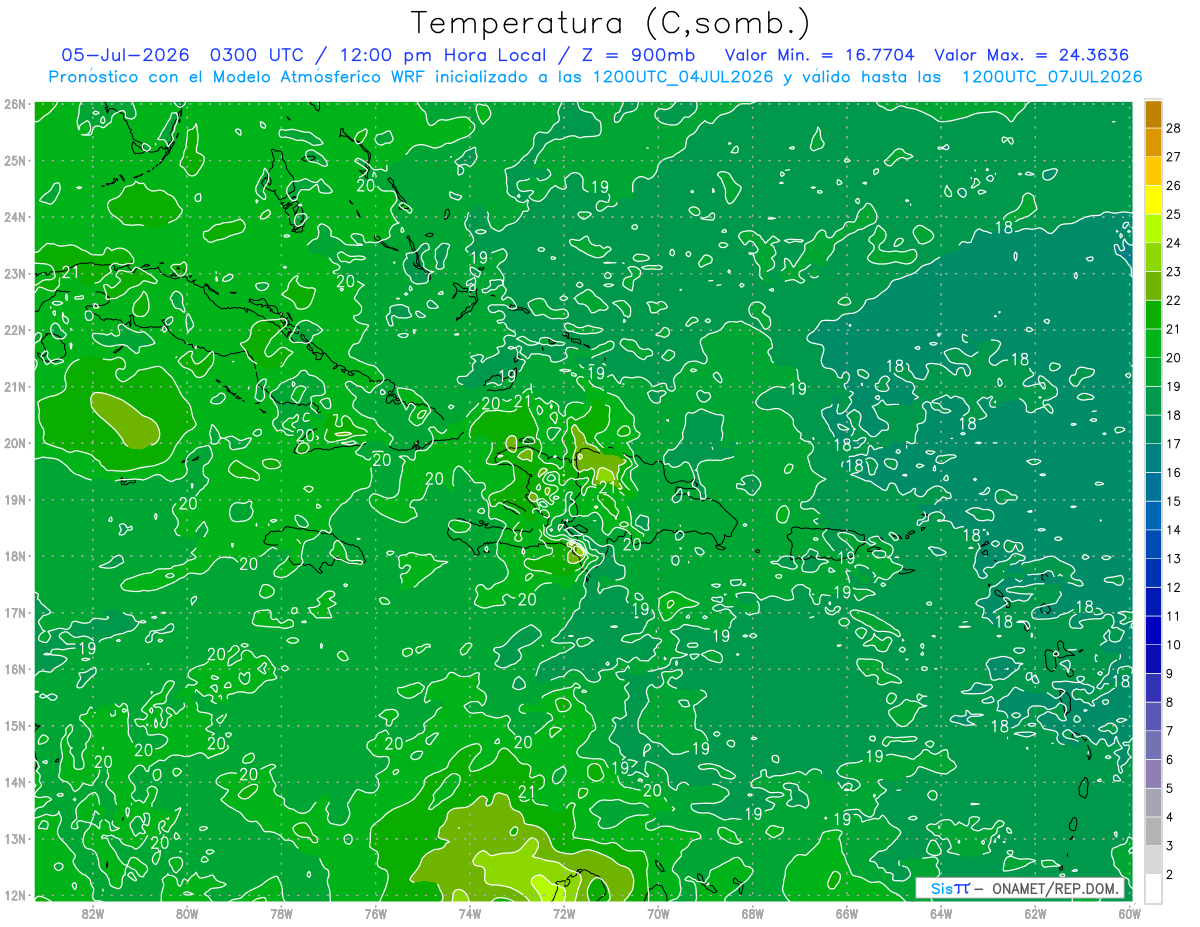Click the 25N latitude axis label
This screenshot has width=1200, height=927.
tap(15, 161)
